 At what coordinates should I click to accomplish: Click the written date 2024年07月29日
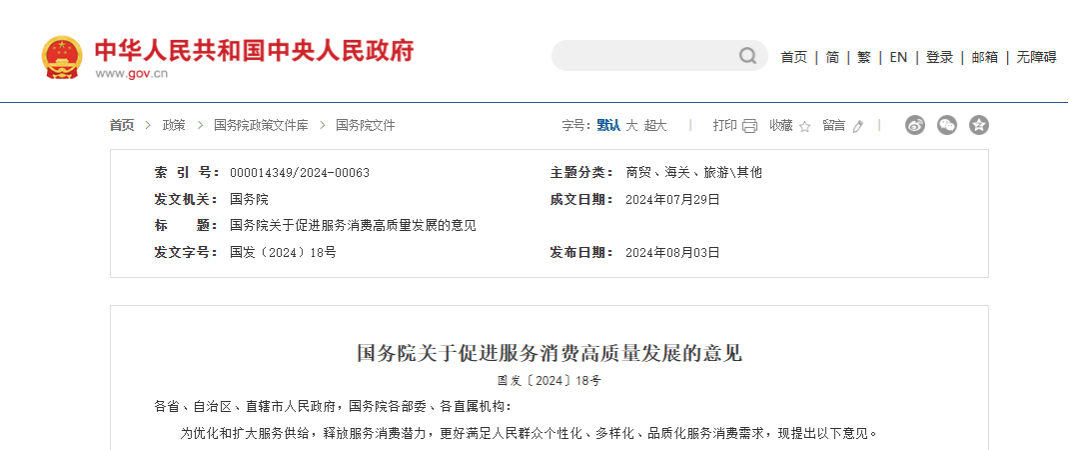672,200
